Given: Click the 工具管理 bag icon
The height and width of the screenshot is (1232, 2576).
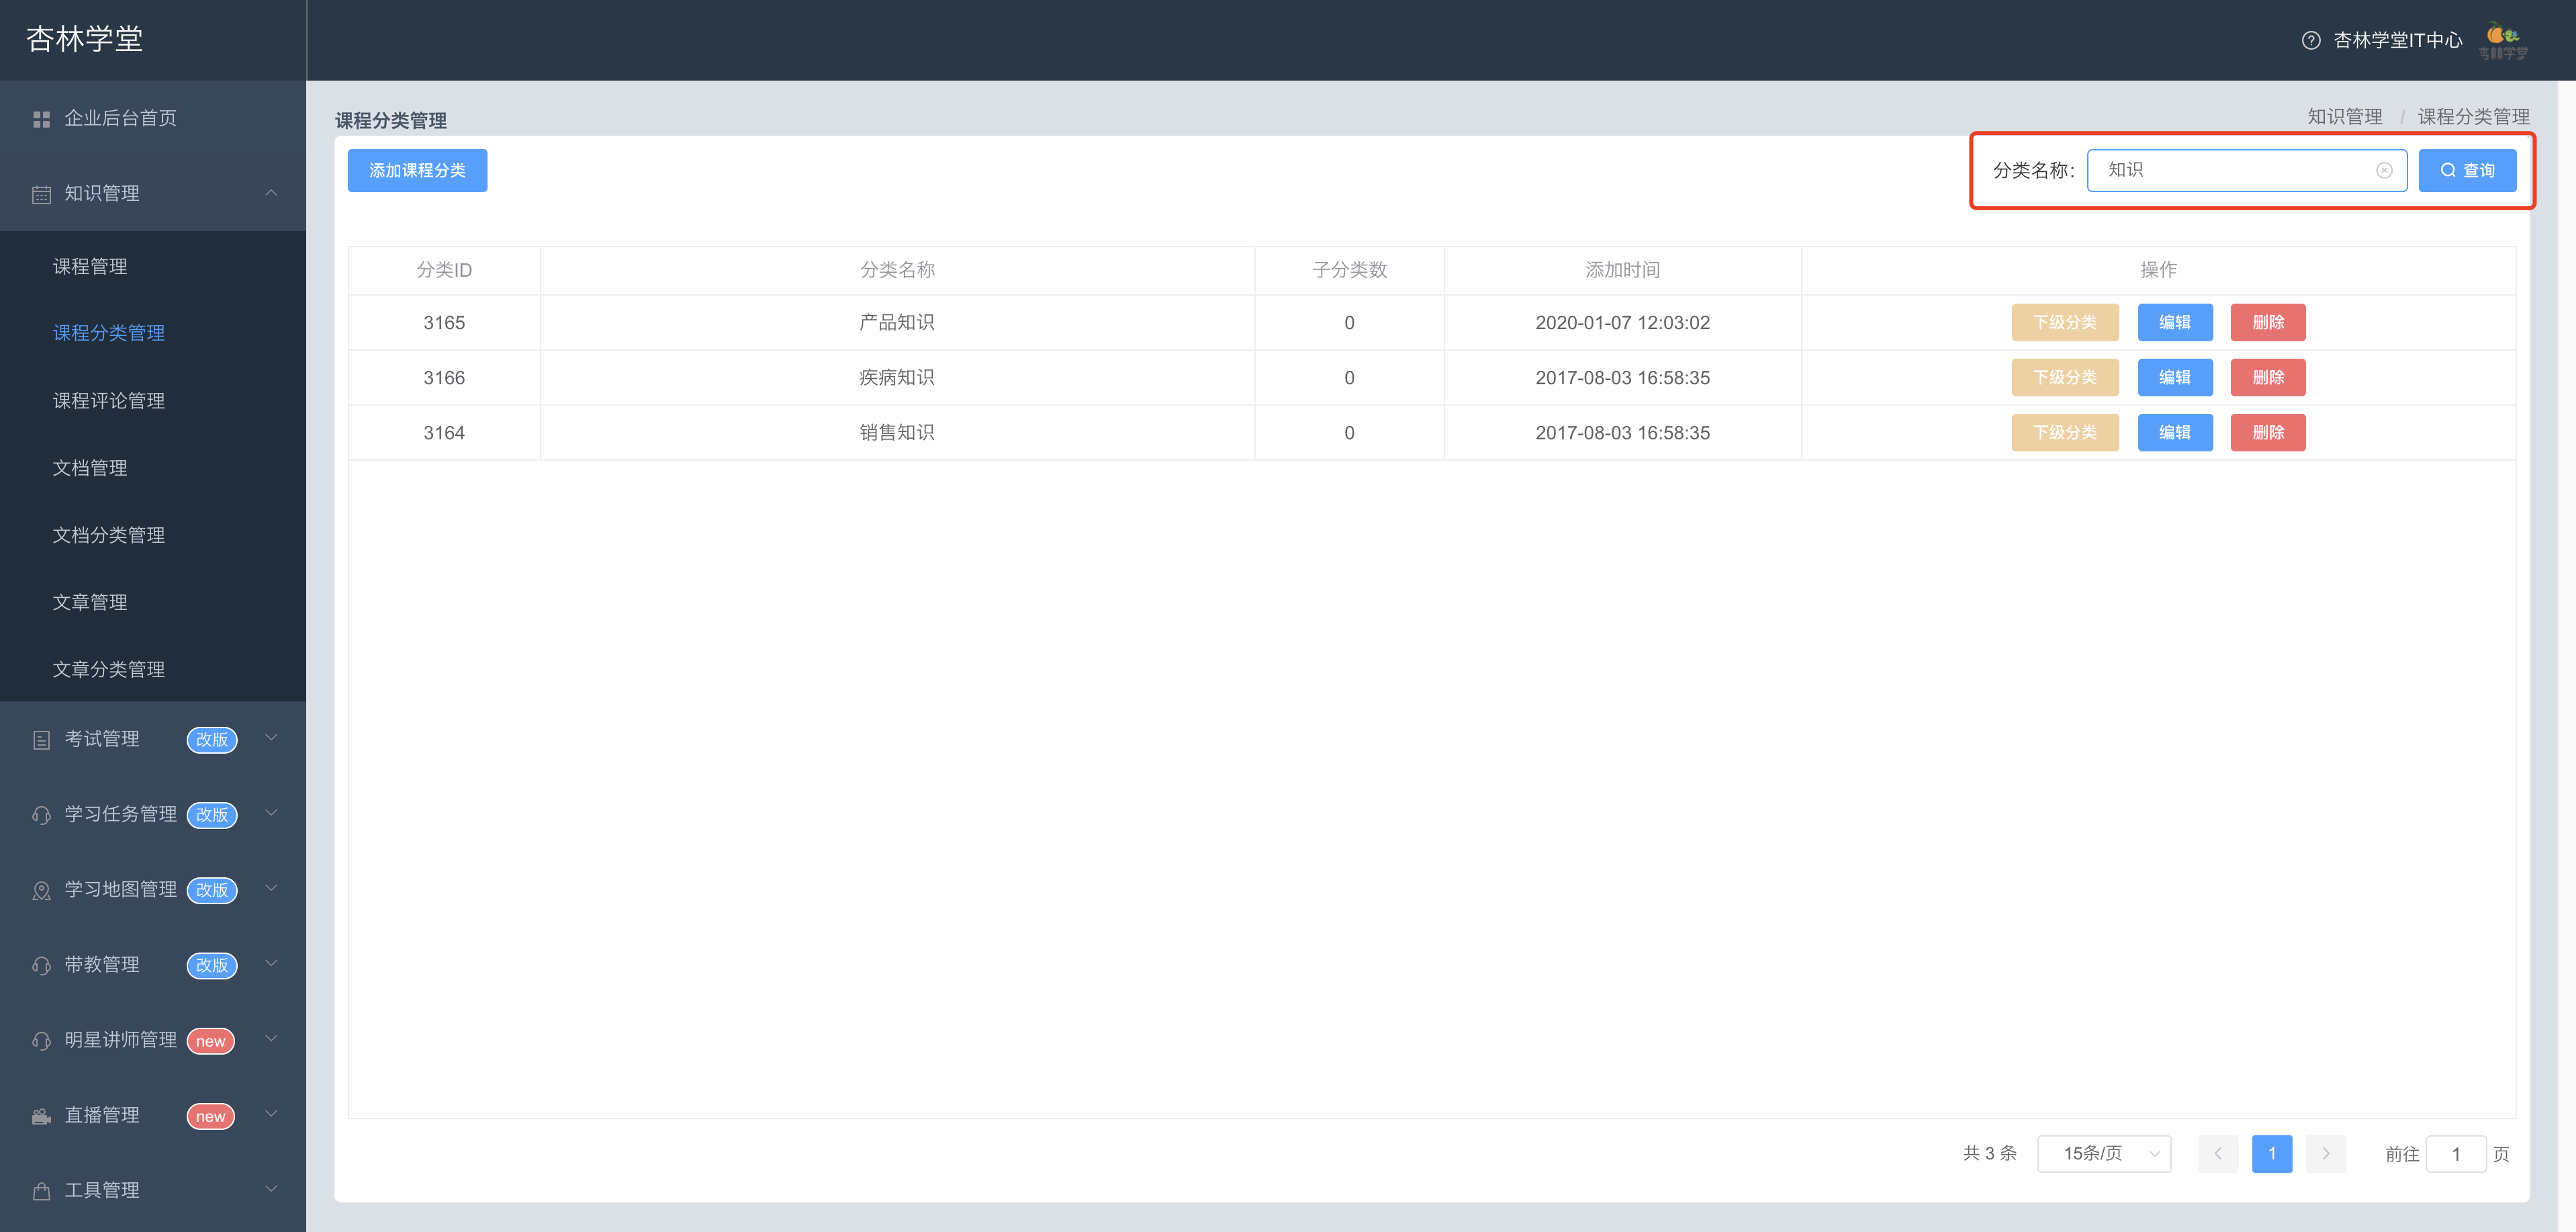Looking at the screenshot, I should click(x=41, y=1191).
